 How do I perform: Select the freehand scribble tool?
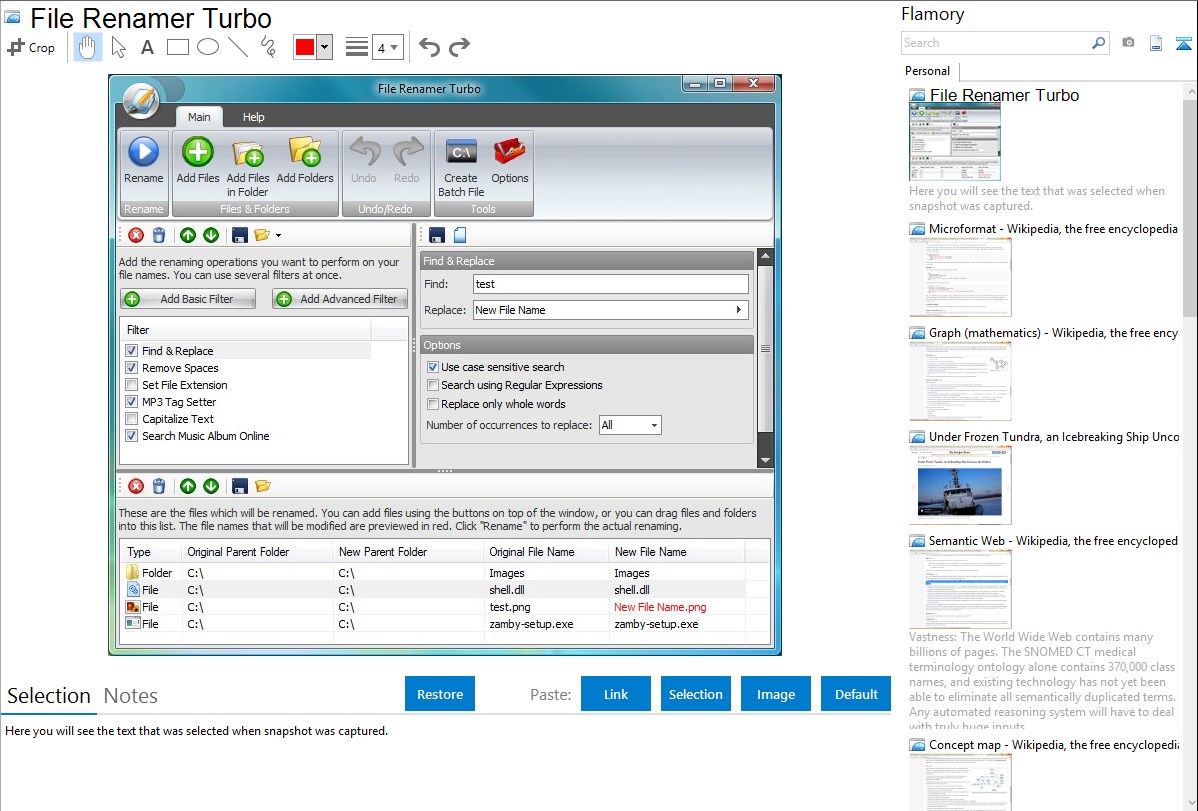[x=268, y=47]
